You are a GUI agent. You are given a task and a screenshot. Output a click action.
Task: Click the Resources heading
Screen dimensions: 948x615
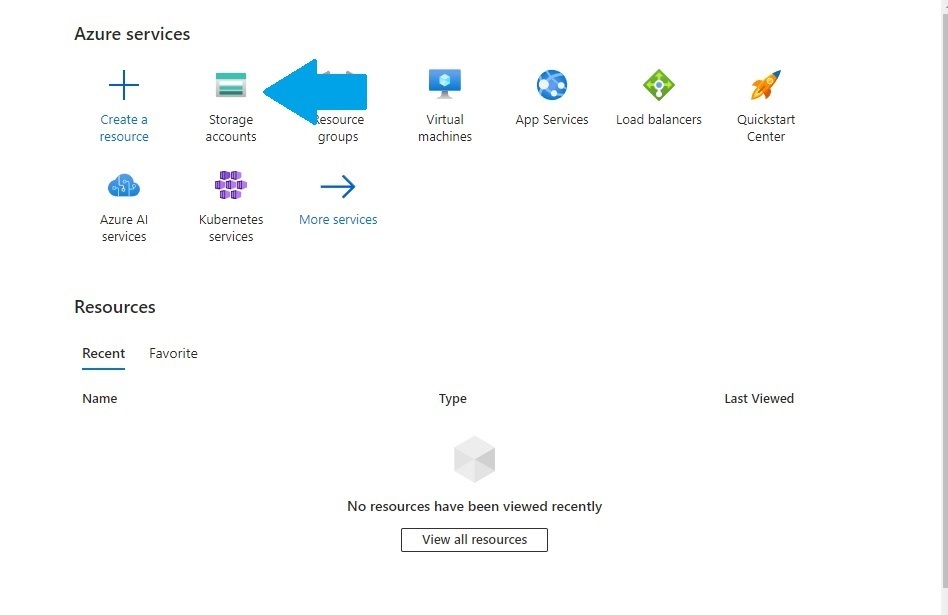[115, 307]
